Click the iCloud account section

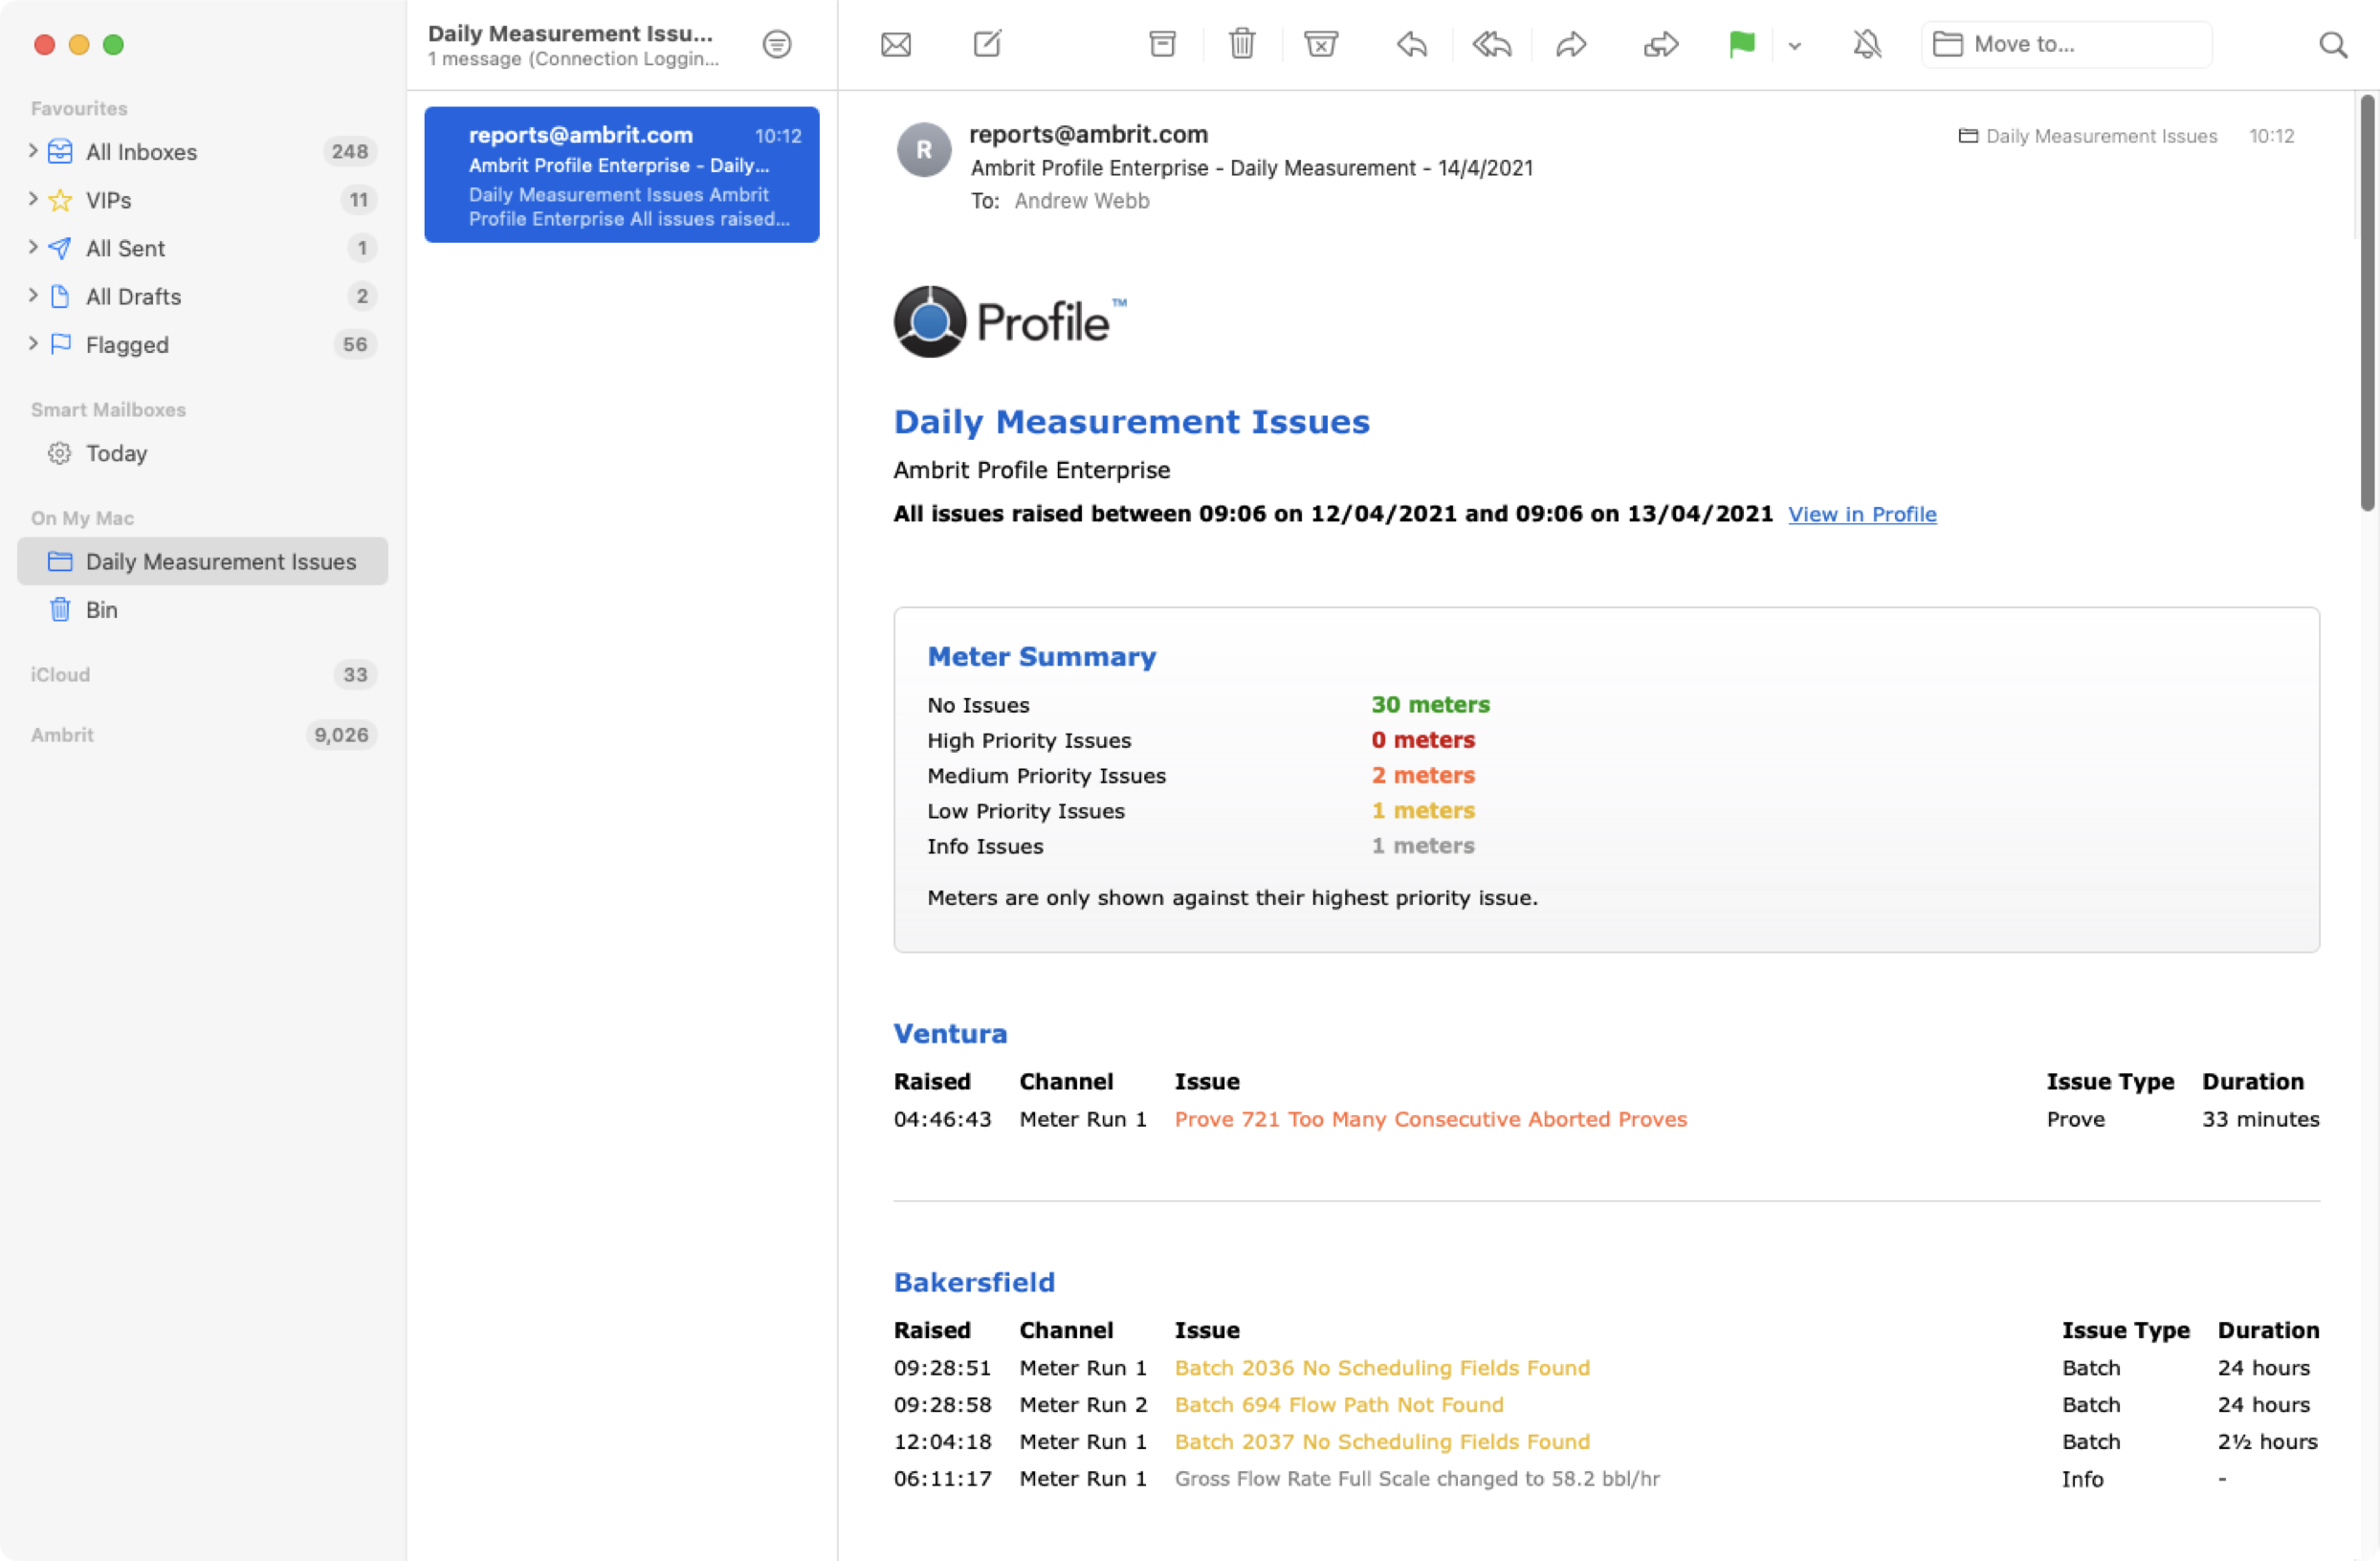click(60, 674)
